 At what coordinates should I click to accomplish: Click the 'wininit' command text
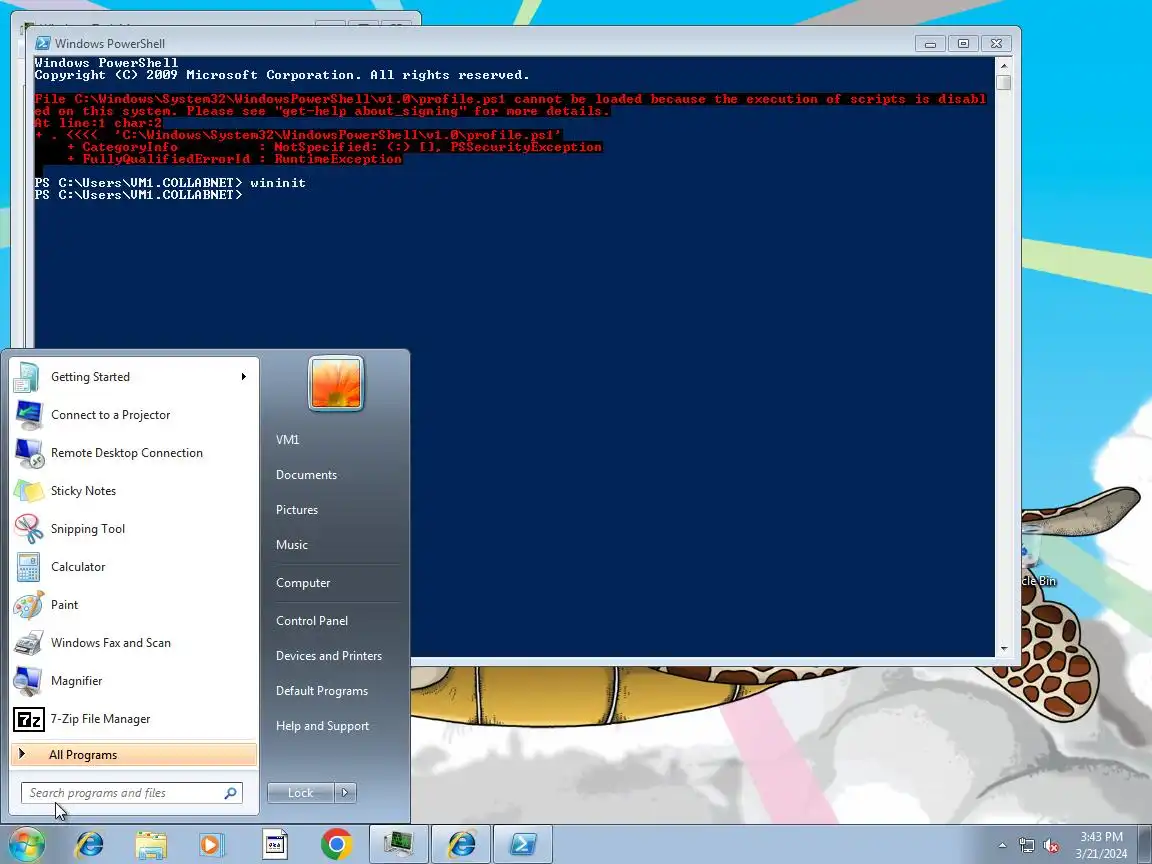[x=278, y=183]
